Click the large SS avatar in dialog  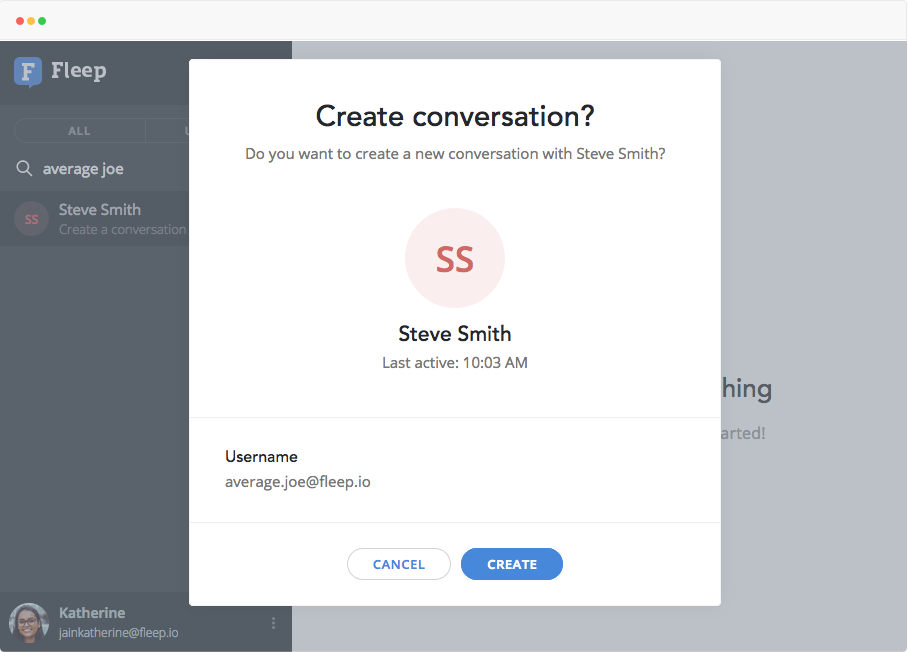point(455,258)
